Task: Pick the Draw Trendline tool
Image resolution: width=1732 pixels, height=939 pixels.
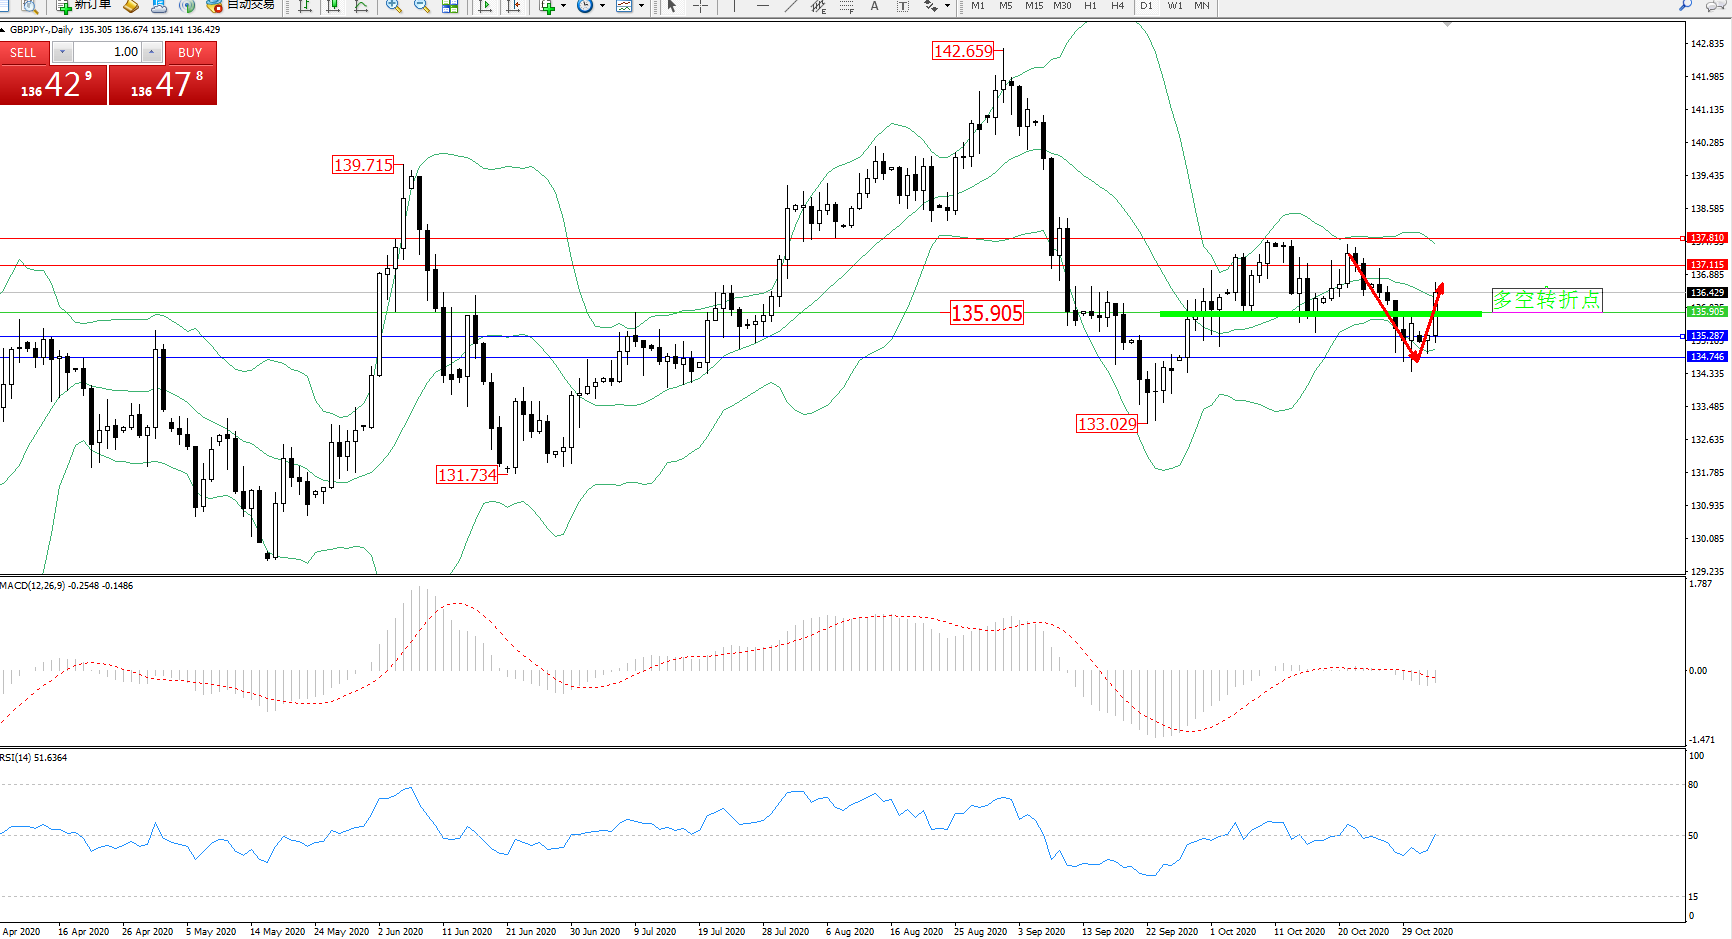Action: click(x=791, y=6)
